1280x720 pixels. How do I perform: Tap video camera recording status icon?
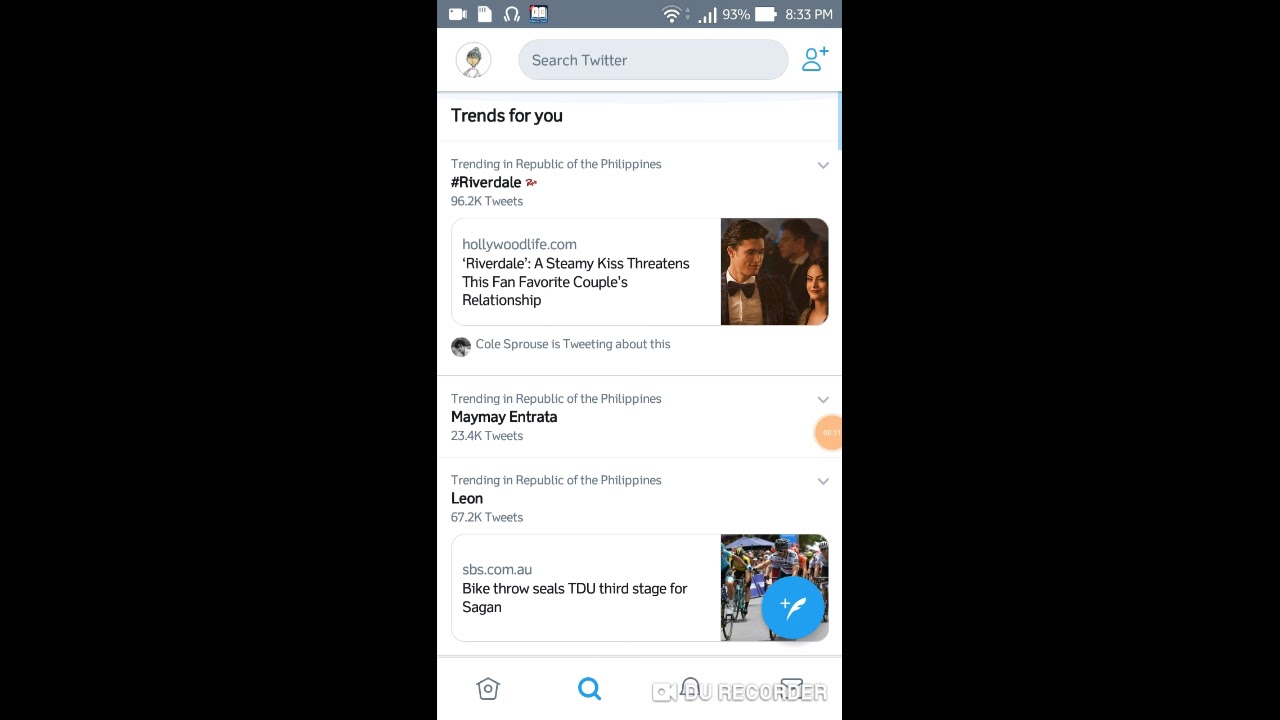[x=458, y=14]
